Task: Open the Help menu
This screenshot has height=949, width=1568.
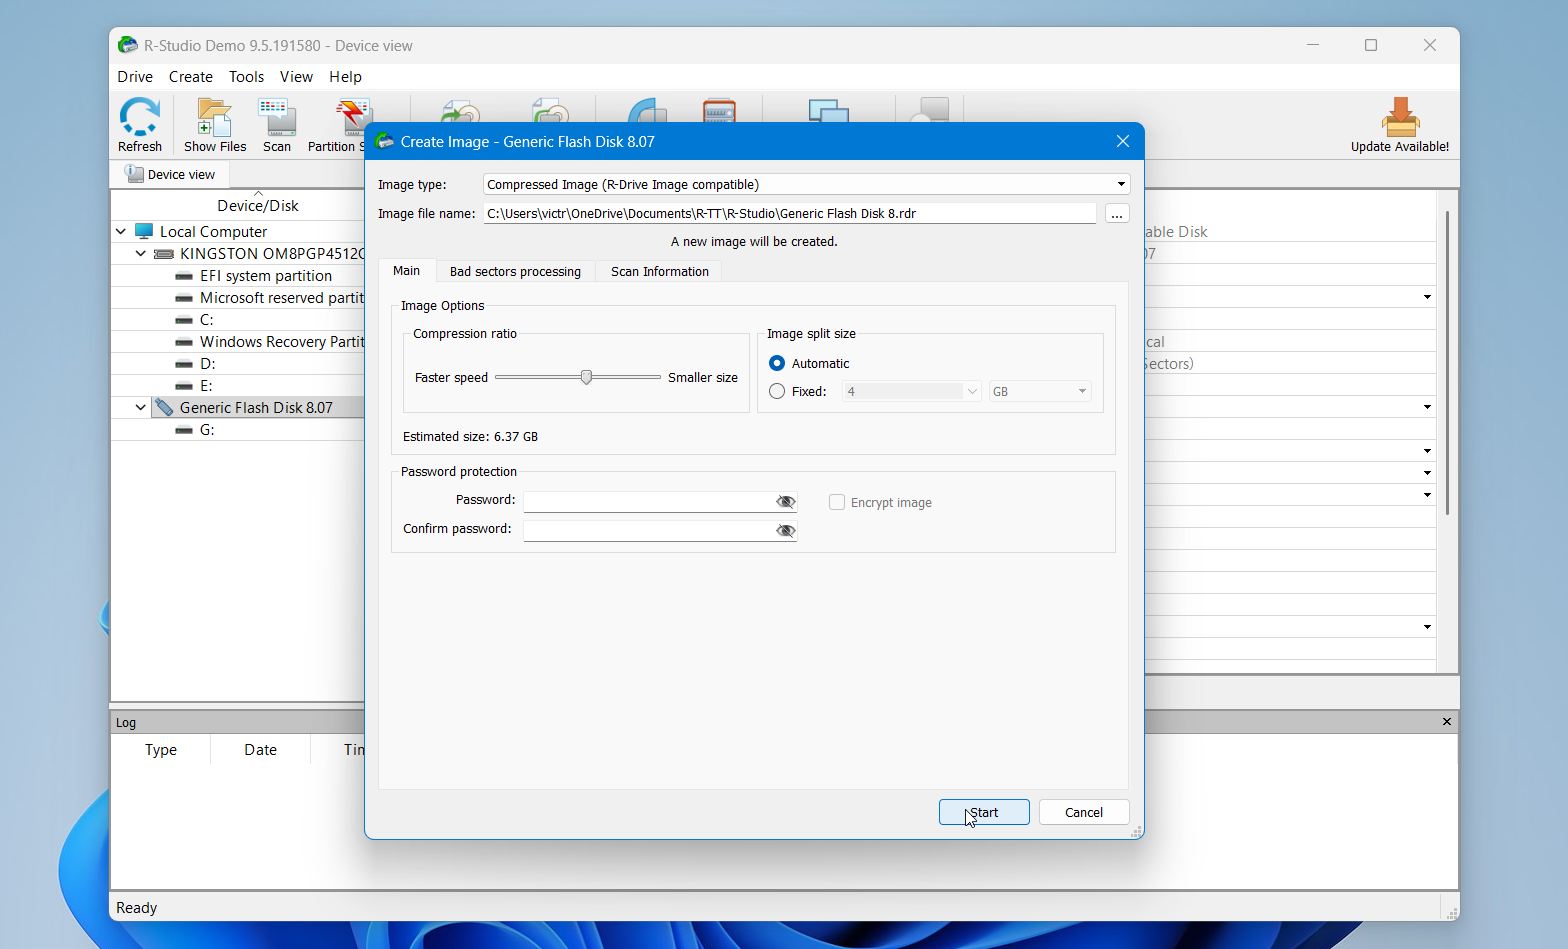Action: click(345, 76)
